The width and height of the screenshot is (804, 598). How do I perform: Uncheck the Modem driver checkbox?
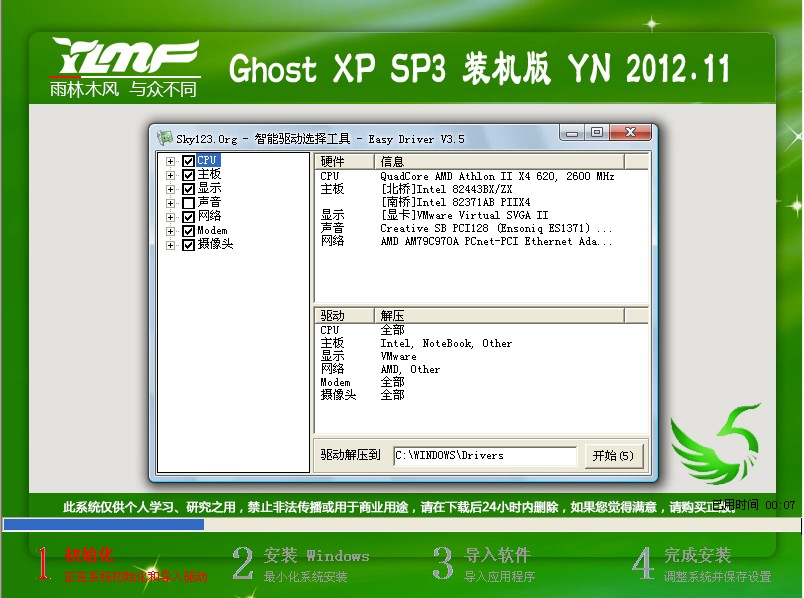[188, 231]
